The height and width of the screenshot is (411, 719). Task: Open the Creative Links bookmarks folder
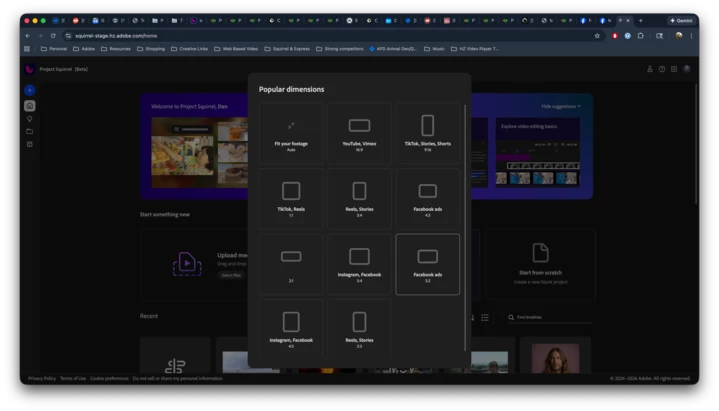(189, 49)
